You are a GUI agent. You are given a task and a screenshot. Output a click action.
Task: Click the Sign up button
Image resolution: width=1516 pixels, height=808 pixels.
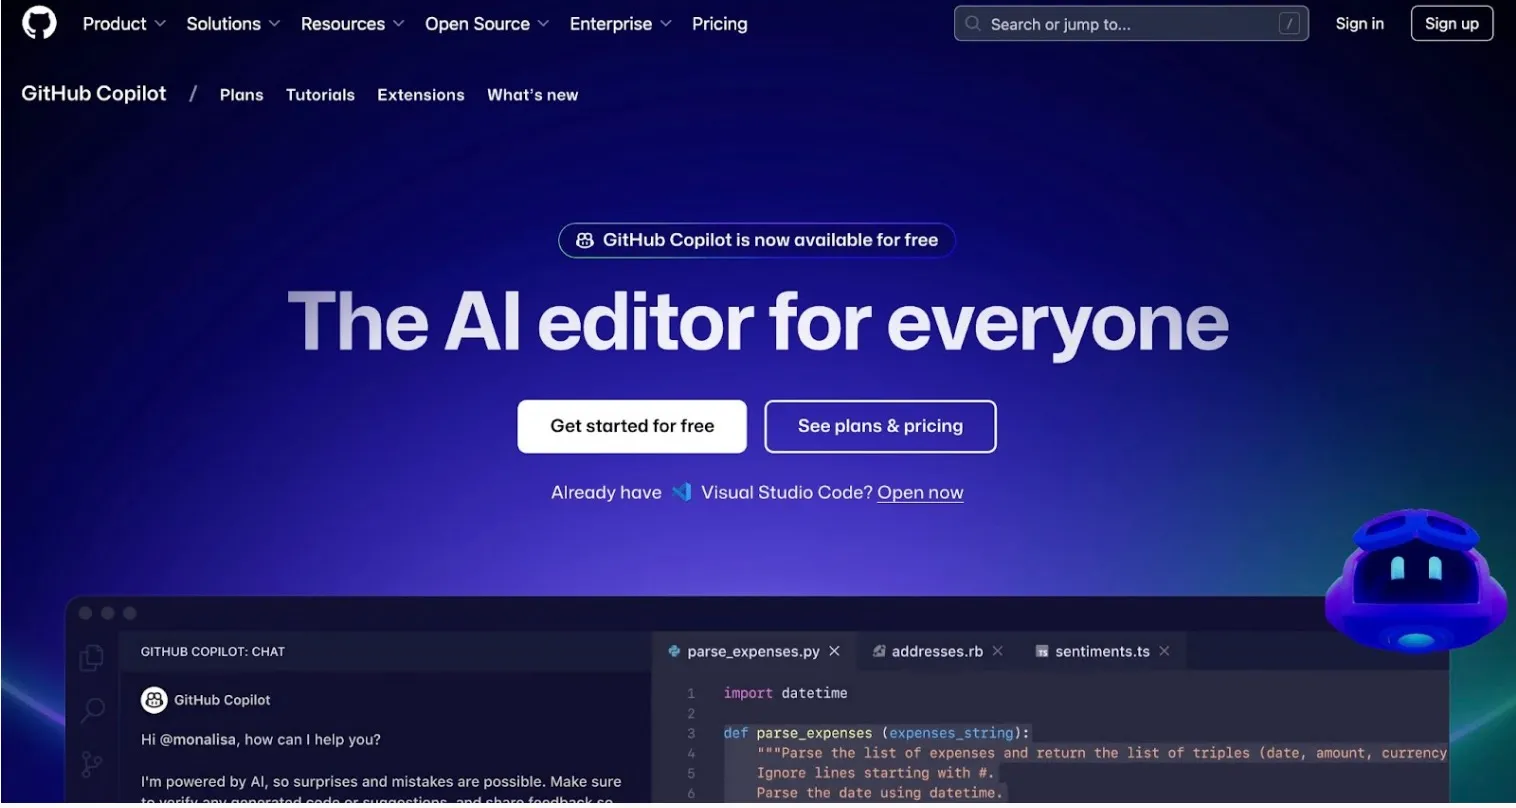tap(1452, 24)
